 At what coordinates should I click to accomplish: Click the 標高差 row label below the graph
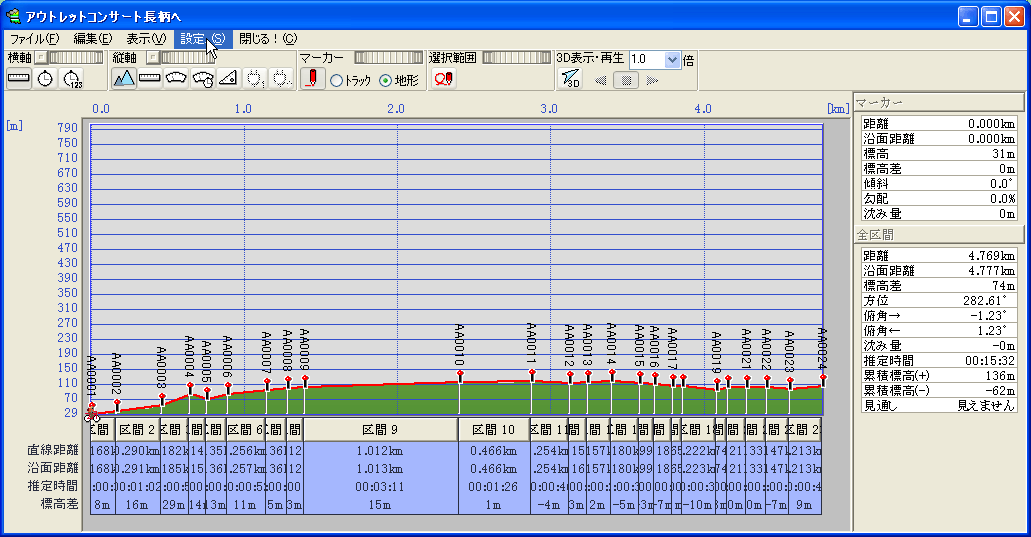[59, 504]
